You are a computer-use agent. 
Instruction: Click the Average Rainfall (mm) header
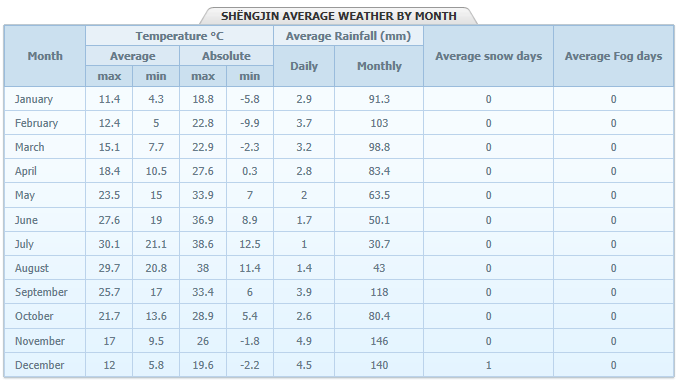click(x=348, y=36)
